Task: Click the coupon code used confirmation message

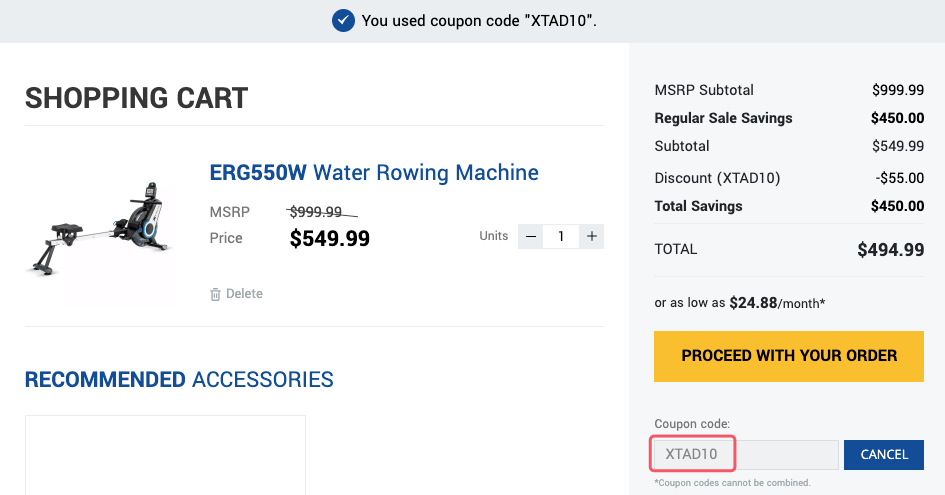Action: tap(479, 20)
